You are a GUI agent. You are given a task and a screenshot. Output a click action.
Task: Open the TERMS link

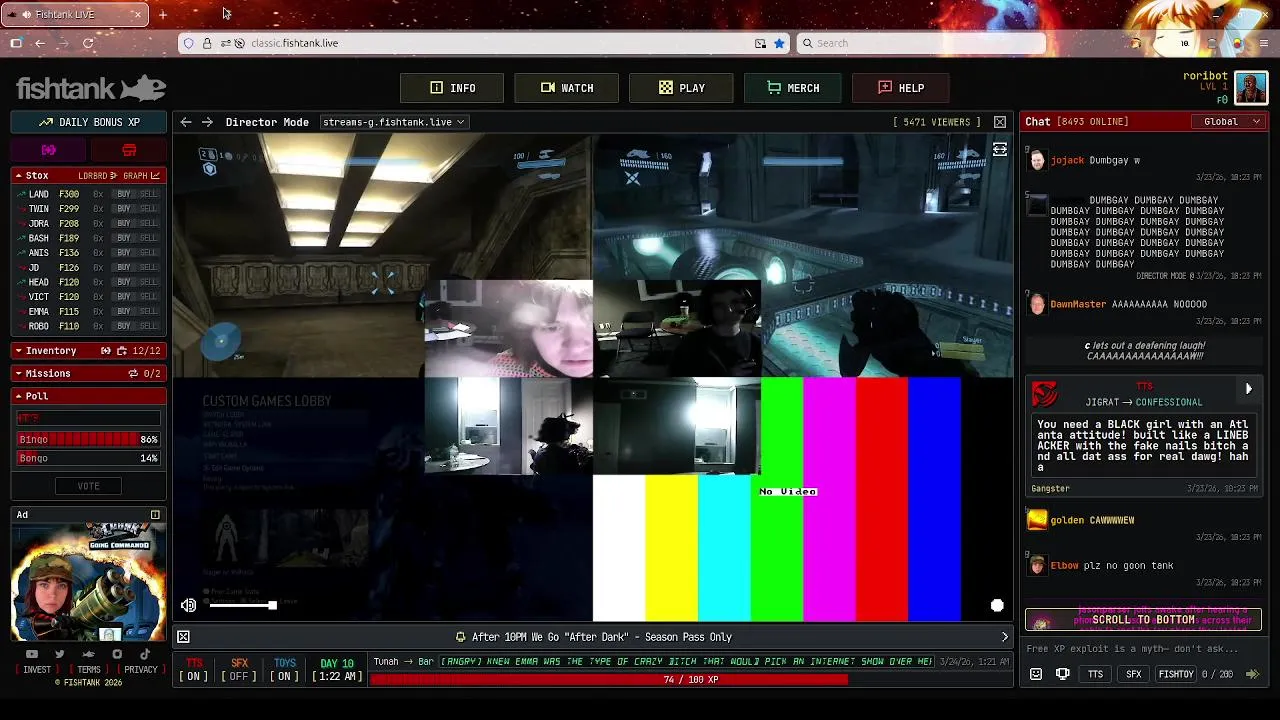pos(89,670)
